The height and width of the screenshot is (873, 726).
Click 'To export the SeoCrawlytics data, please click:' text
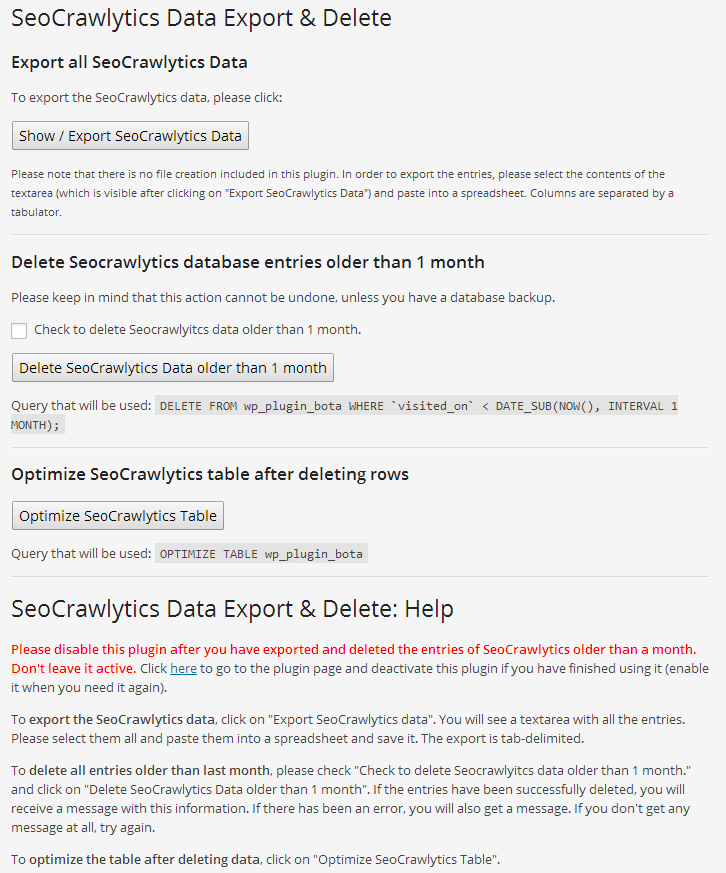point(147,98)
